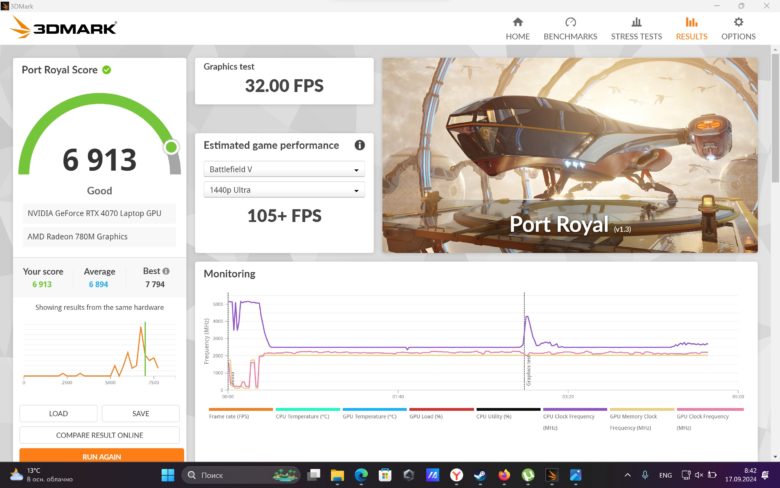Click the orange RUN AGAIN button
This screenshot has width=780, height=488.
[101, 456]
